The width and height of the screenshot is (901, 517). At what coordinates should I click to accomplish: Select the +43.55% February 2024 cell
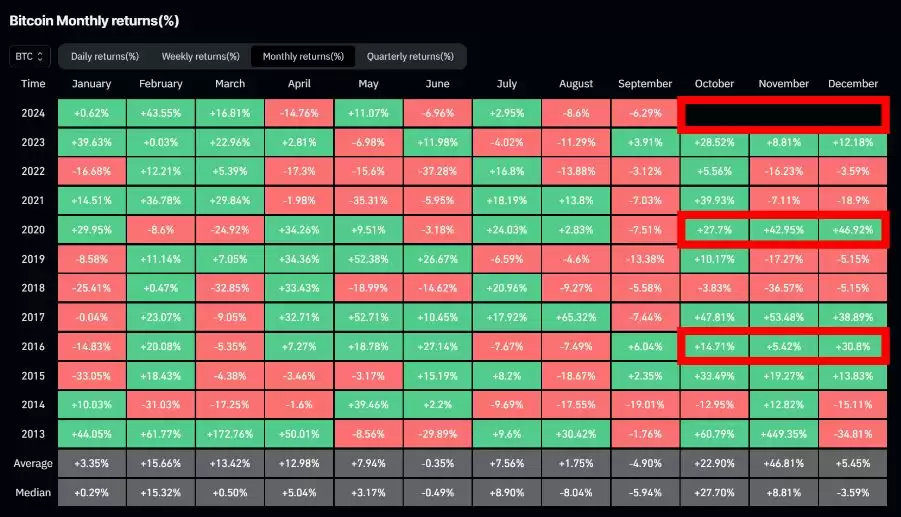[x=160, y=113]
